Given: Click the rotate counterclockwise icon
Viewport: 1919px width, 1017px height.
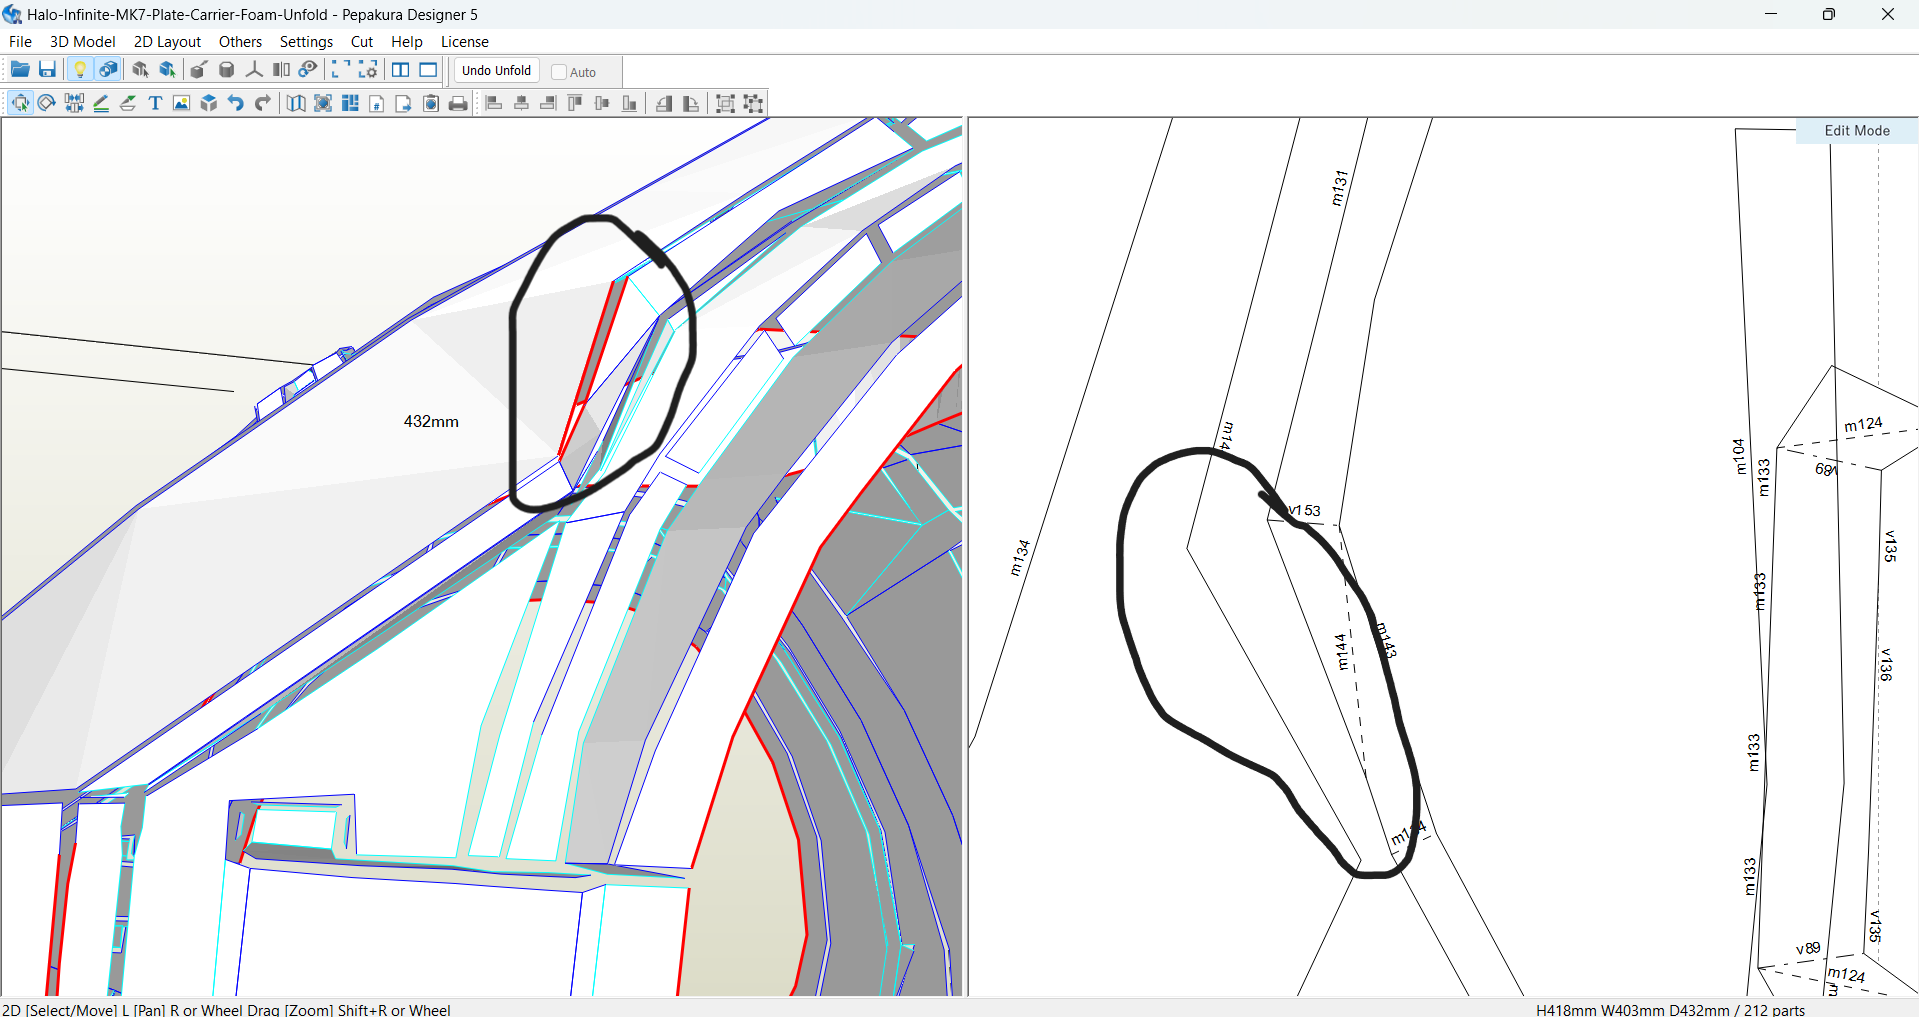Looking at the screenshot, I should click(x=664, y=103).
